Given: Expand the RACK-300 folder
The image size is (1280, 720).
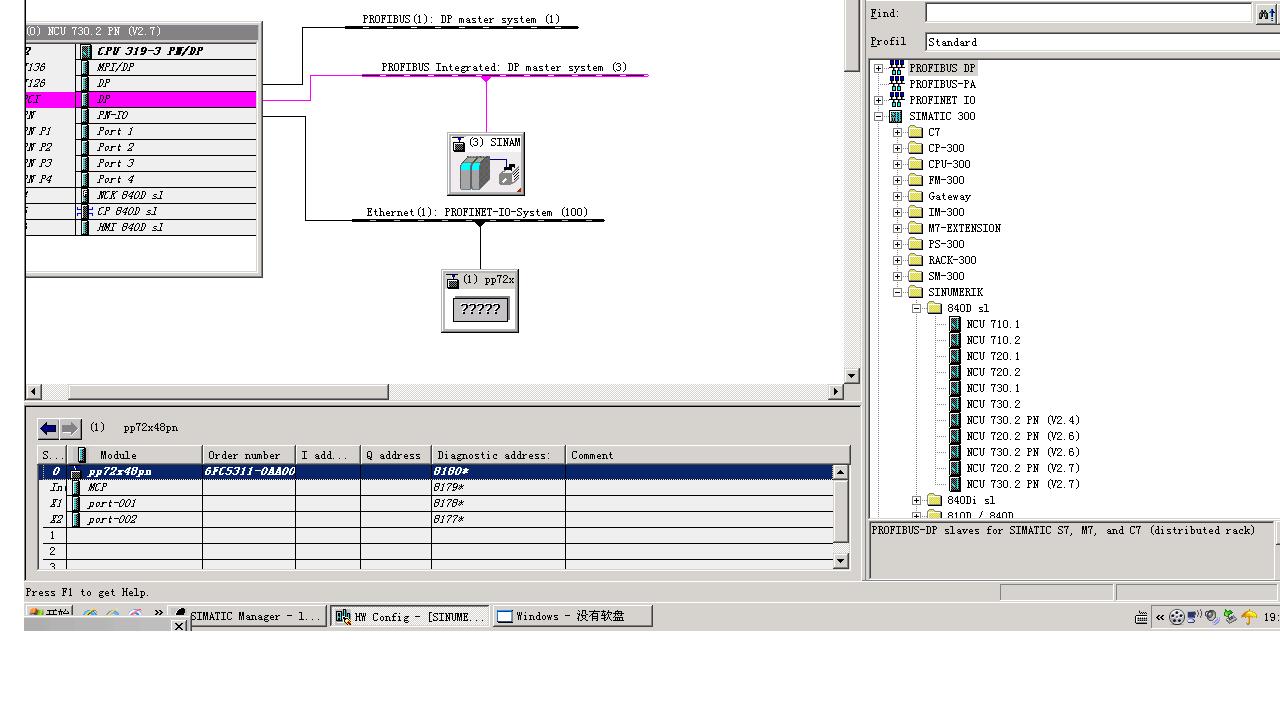Looking at the screenshot, I should click(x=897, y=260).
